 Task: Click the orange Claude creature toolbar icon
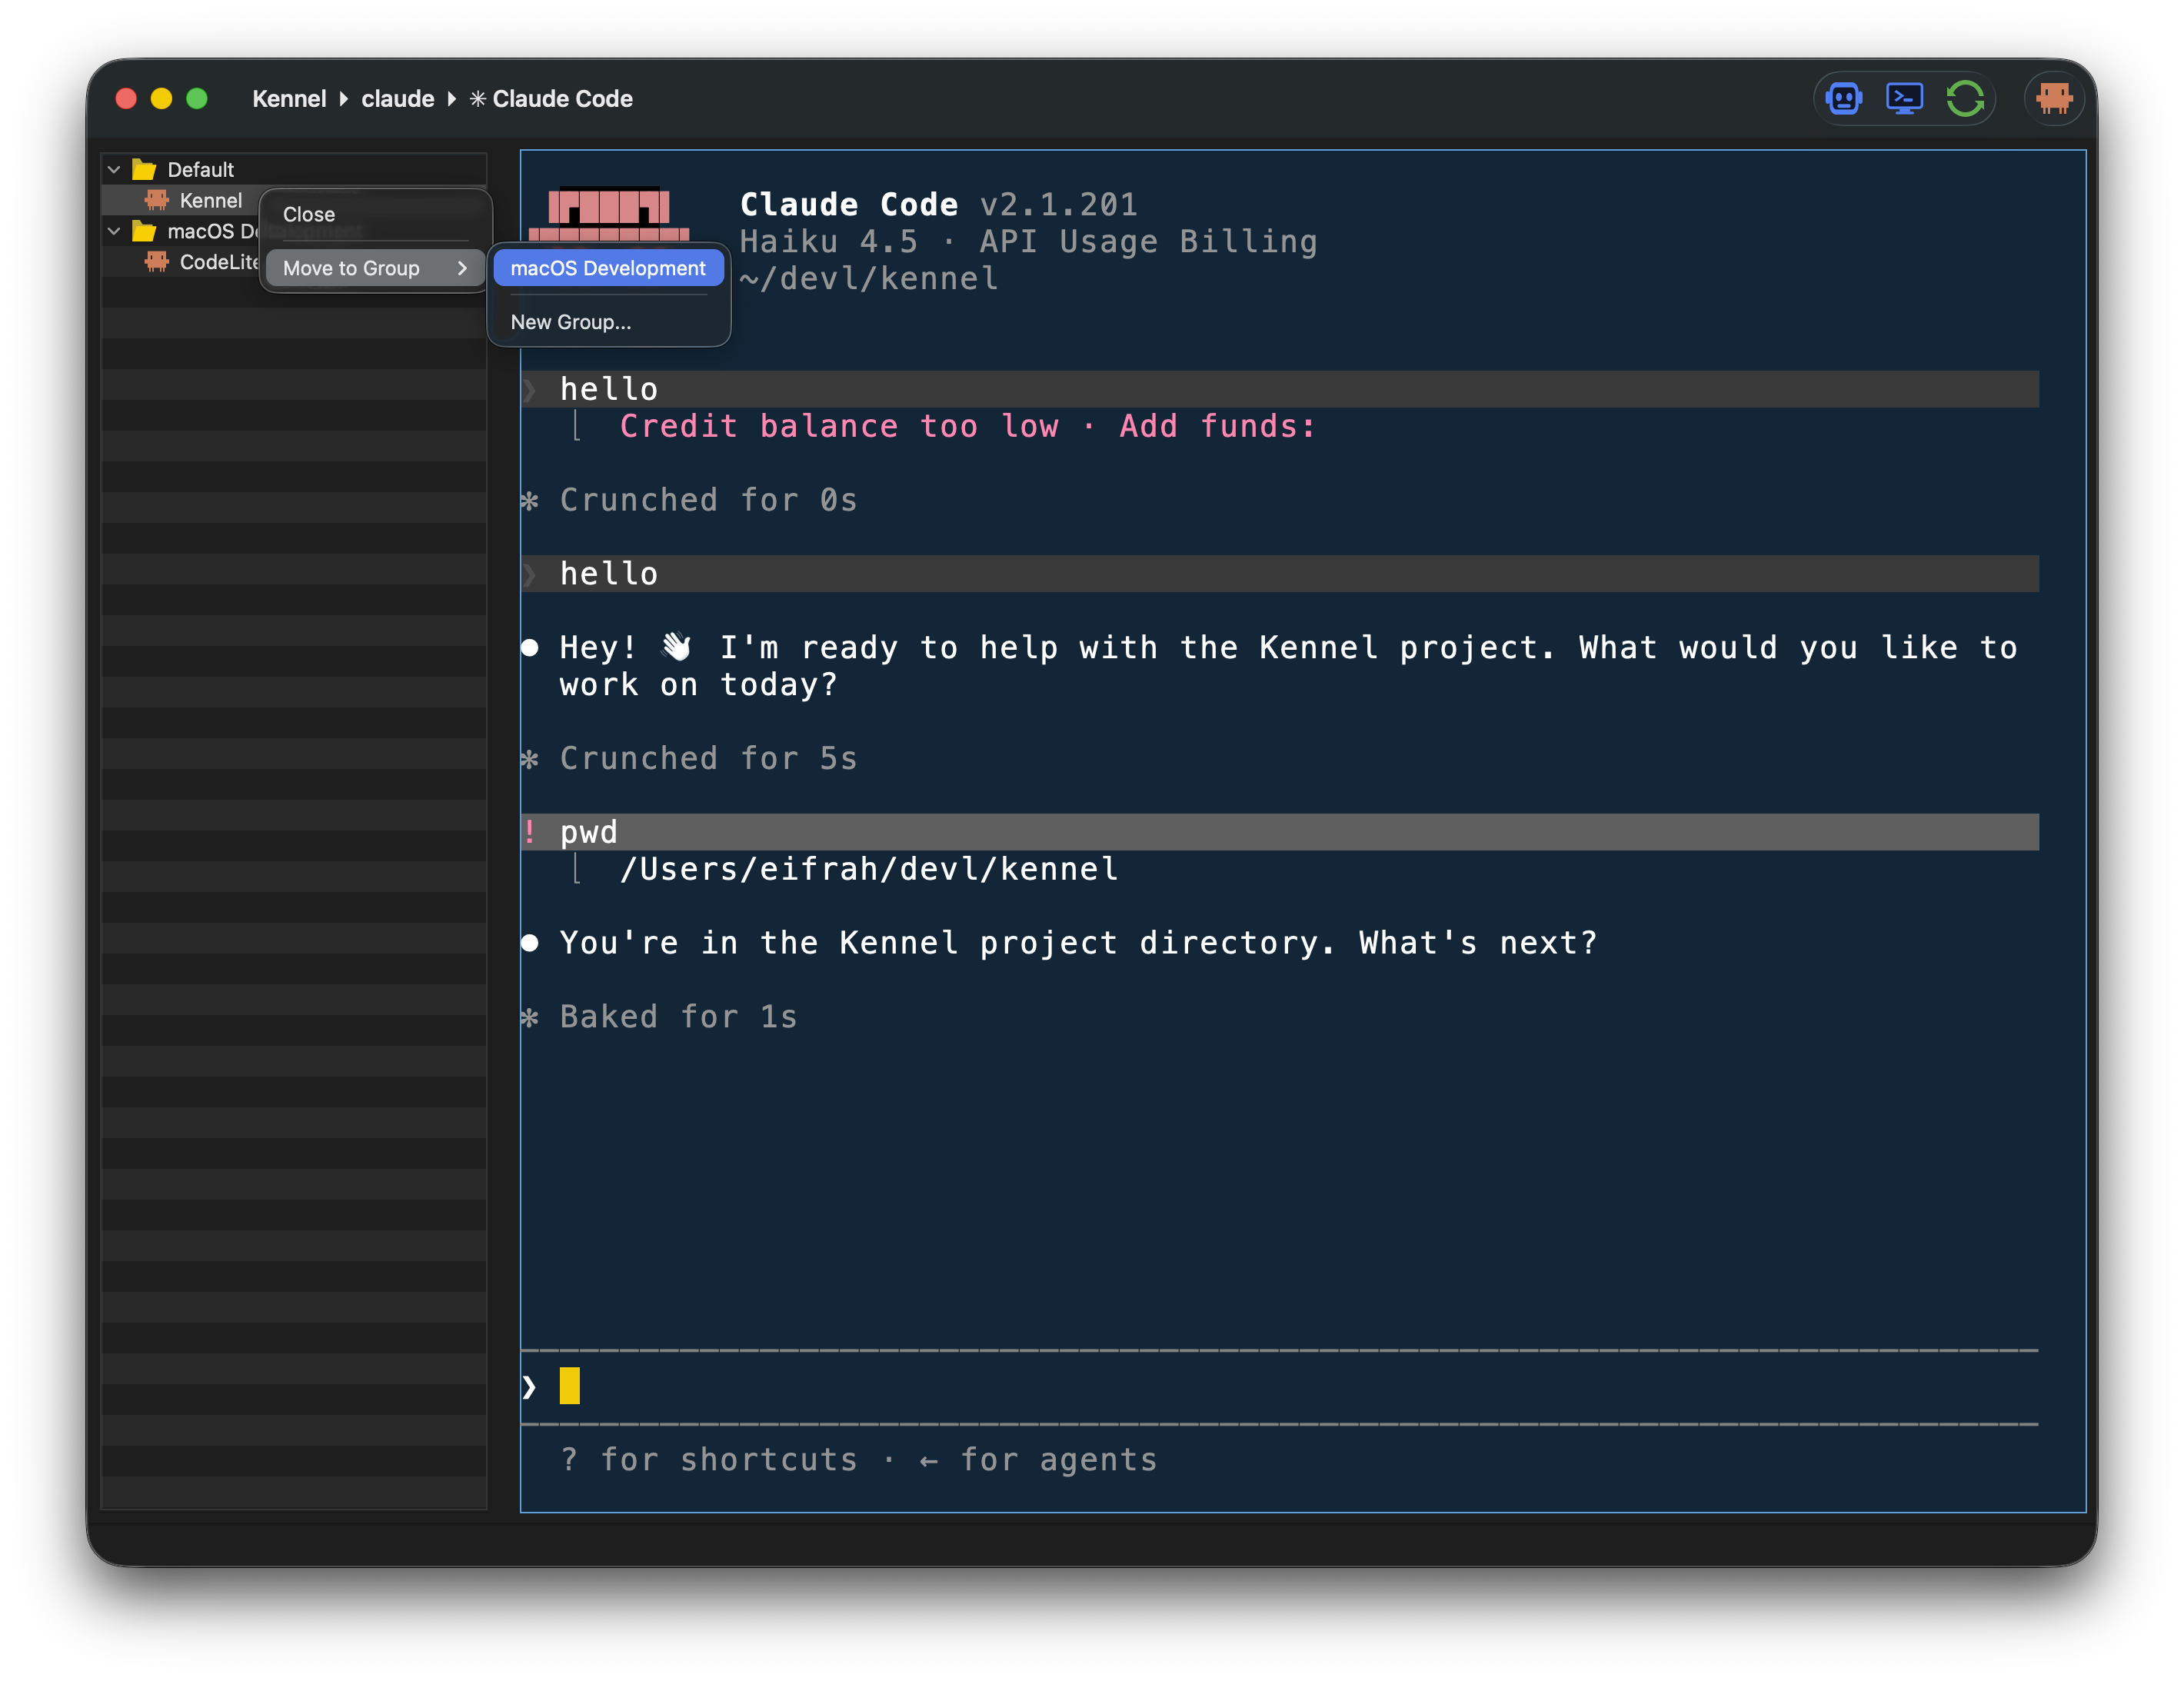[2054, 98]
